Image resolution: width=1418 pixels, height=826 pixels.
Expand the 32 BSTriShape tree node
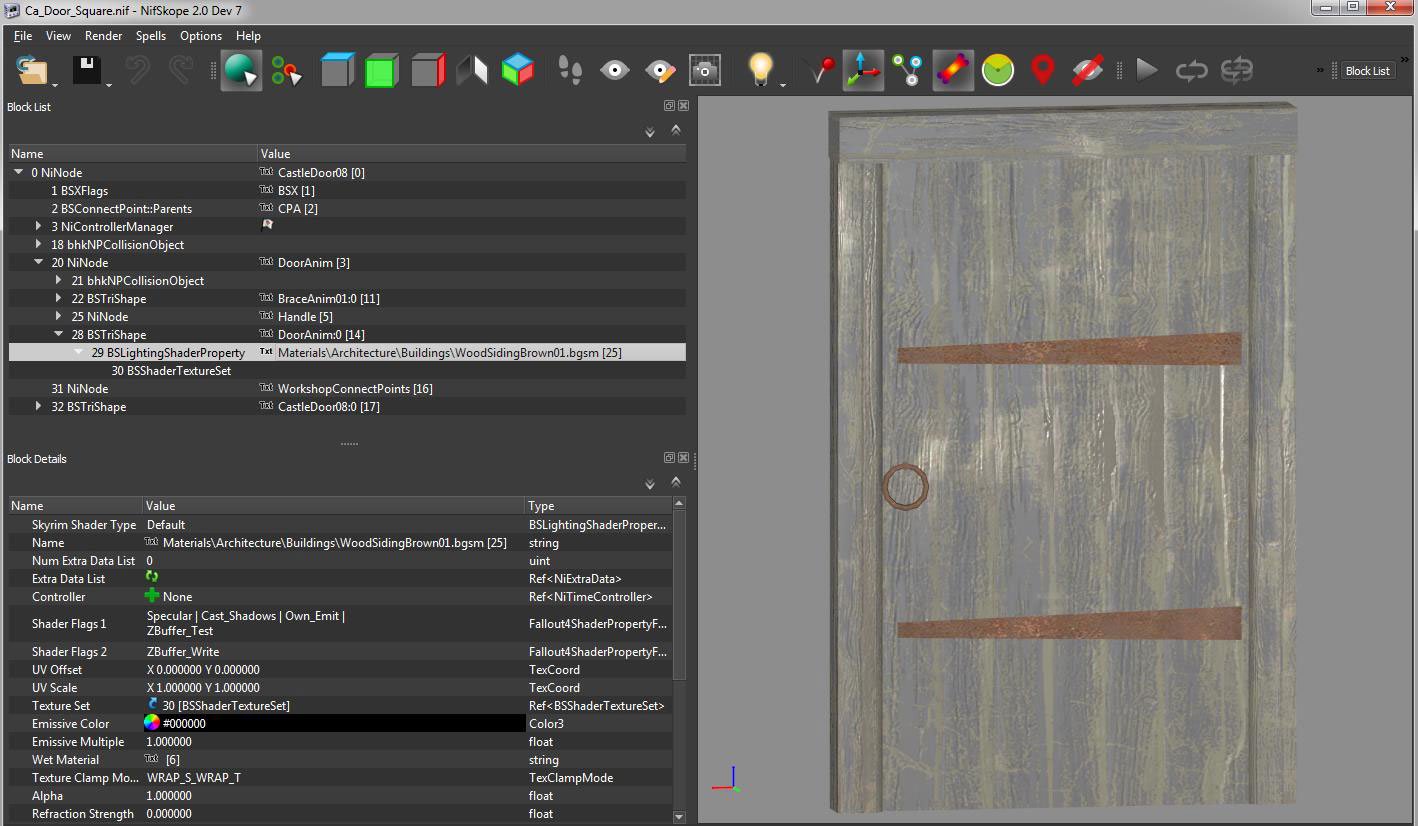click(x=39, y=407)
